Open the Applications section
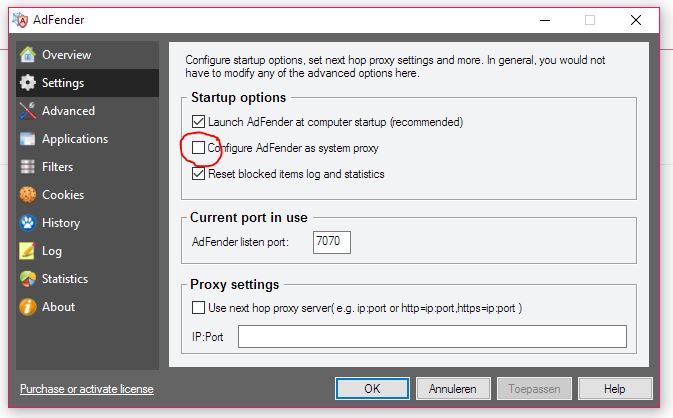This screenshot has width=673, height=418. (x=88, y=139)
